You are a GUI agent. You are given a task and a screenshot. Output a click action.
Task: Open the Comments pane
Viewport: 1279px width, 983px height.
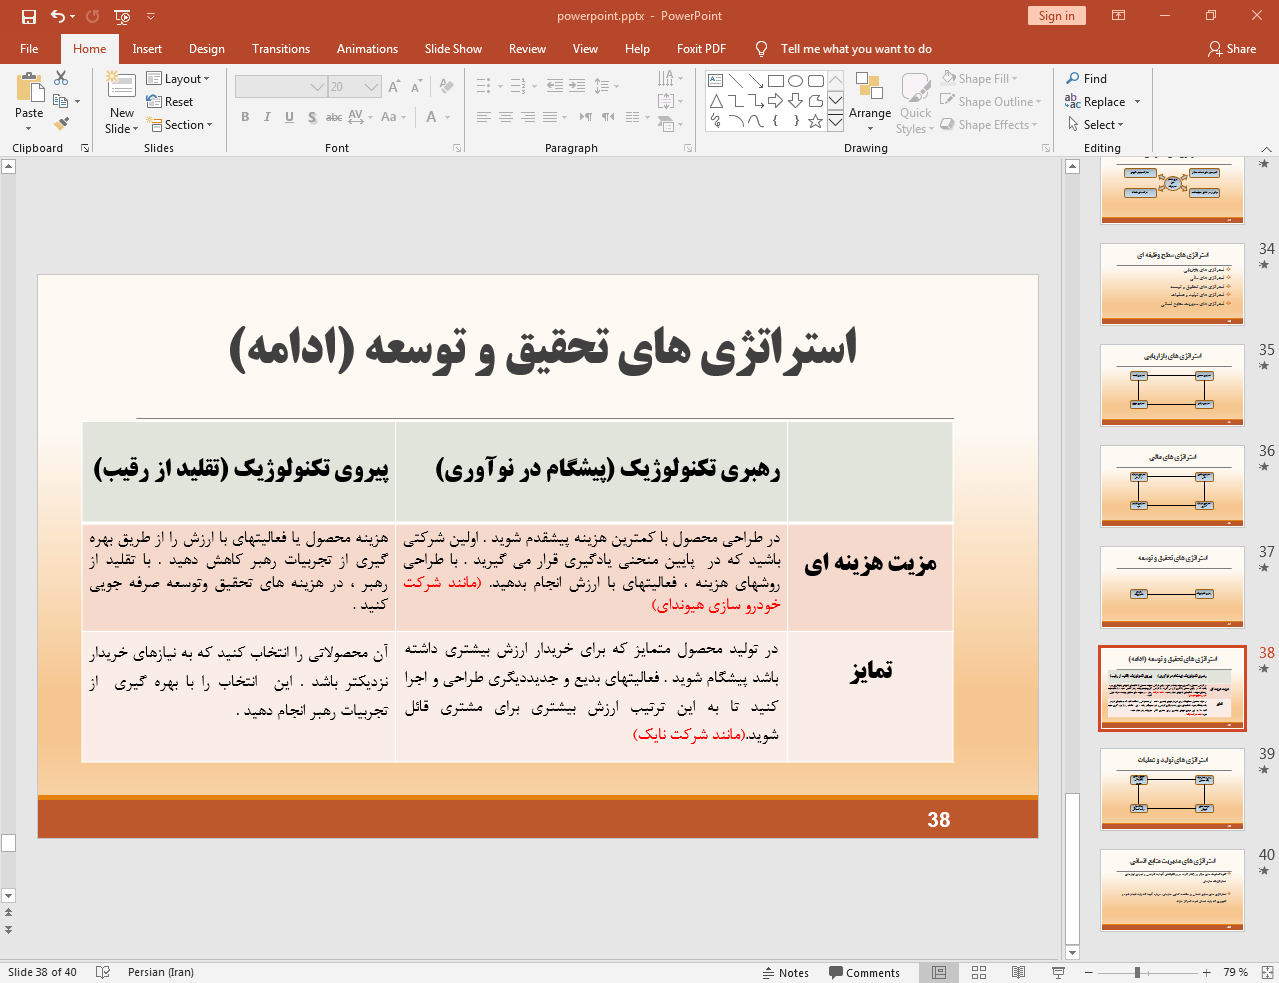[864, 972]
